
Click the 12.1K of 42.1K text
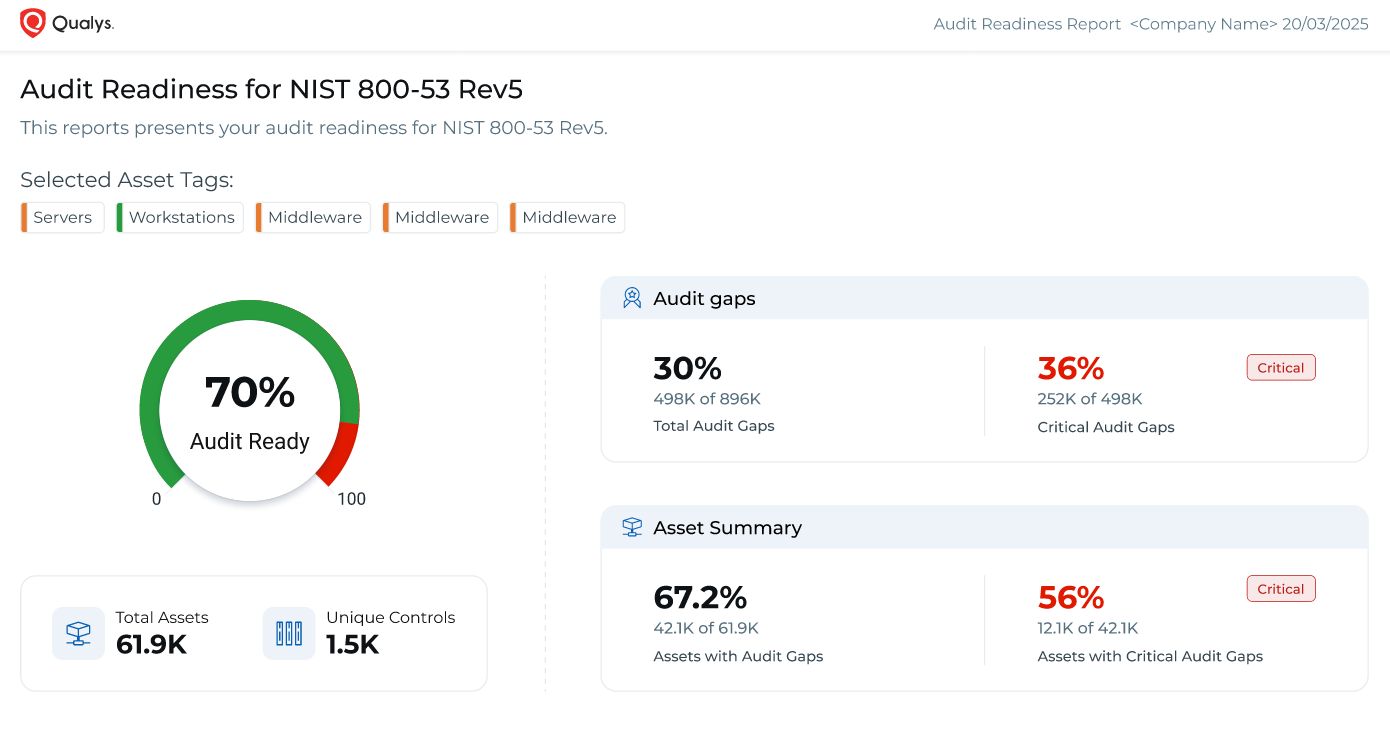[1088, 628]
